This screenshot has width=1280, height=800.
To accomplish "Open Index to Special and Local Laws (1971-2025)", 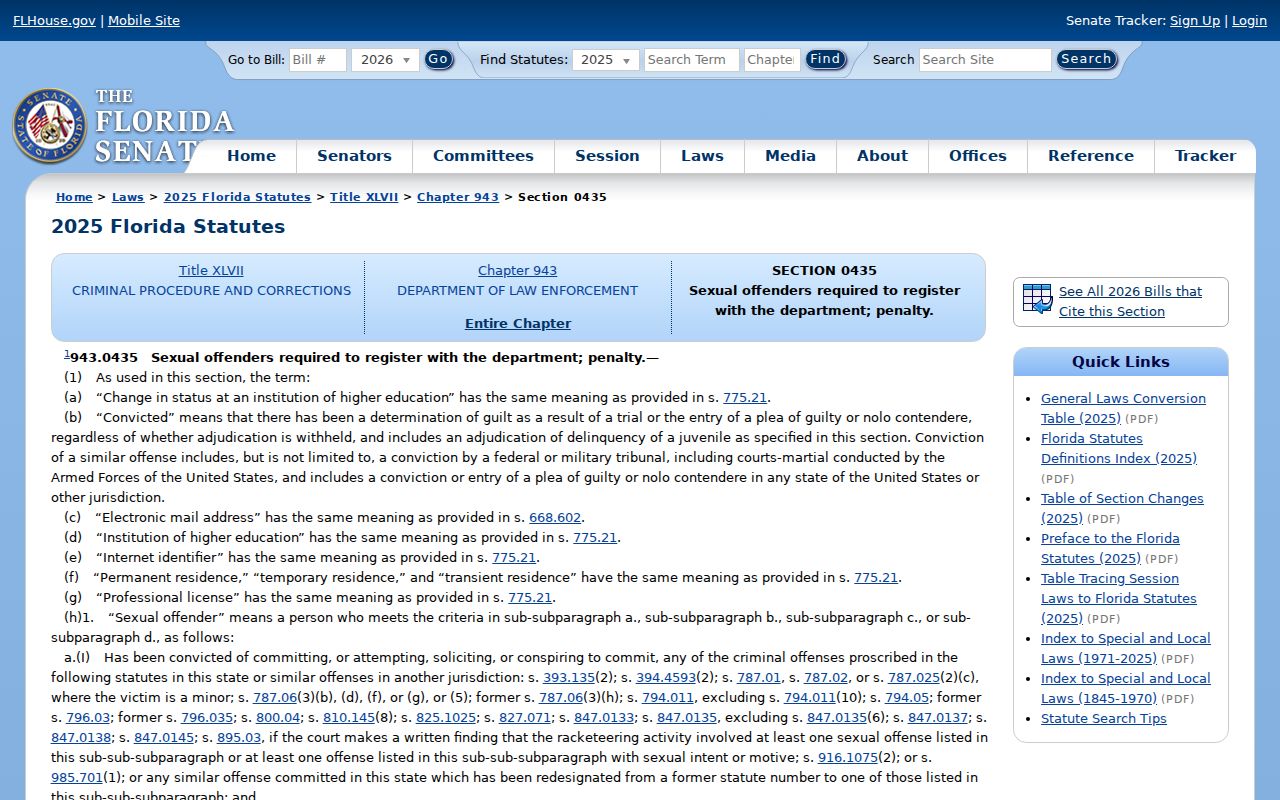I will (x=1125, y=648).
